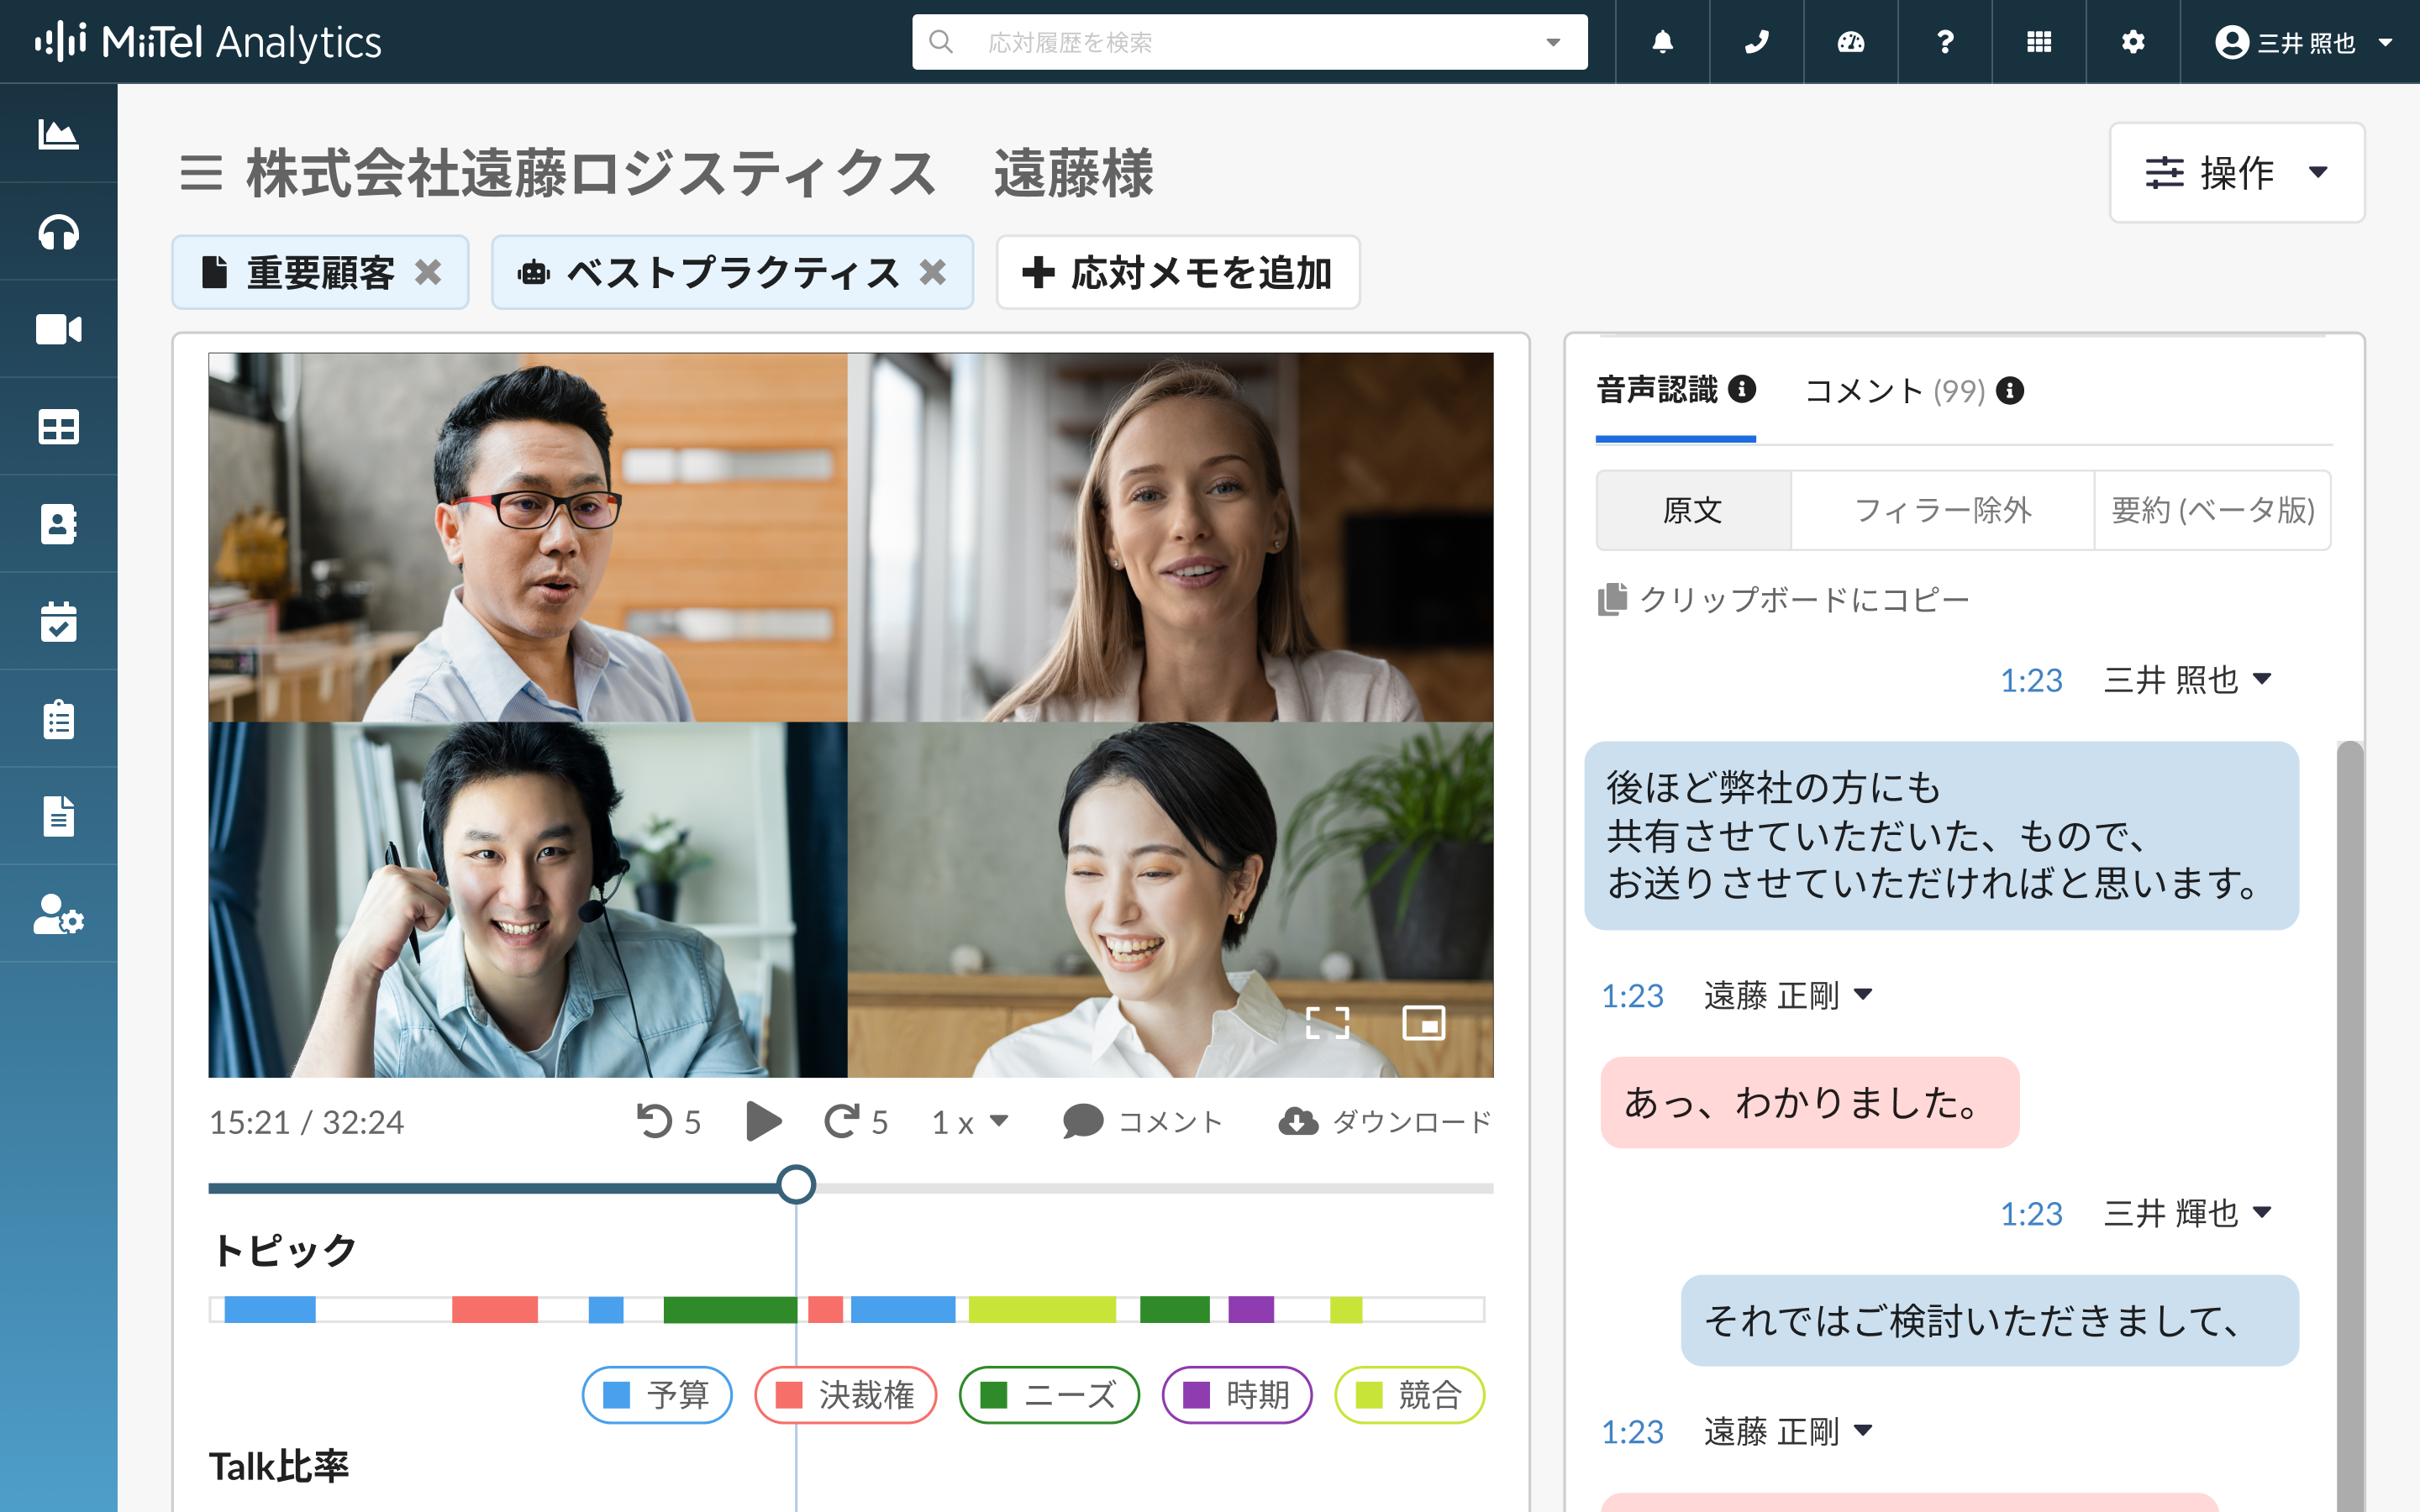Toggle the 予算 topic filter

tap(657, 1394)
